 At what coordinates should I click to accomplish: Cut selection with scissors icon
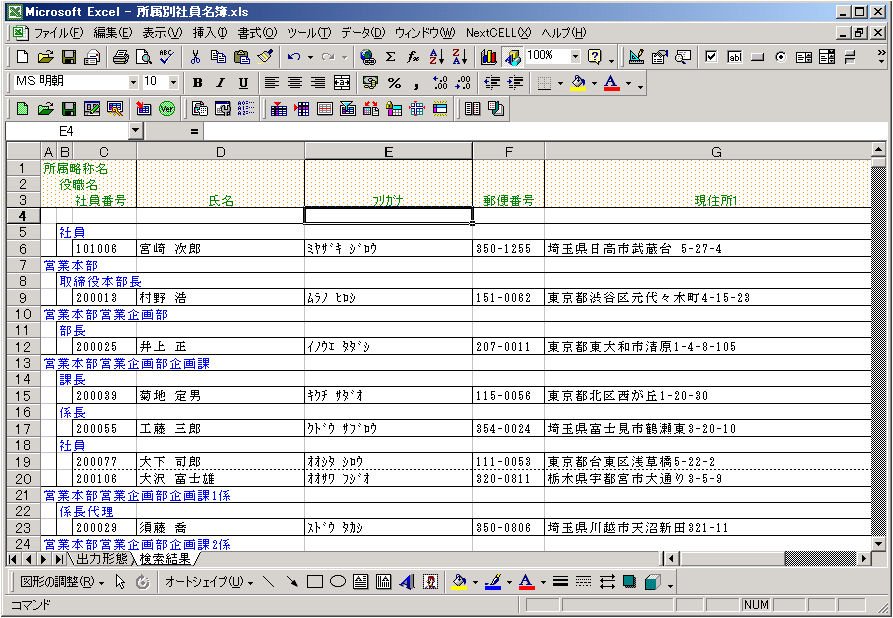195,56
